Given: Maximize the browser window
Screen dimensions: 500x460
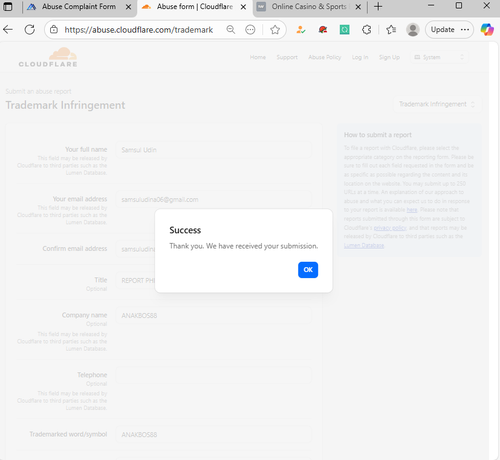Looking at the screenshot, I should (x=459, y=6).
